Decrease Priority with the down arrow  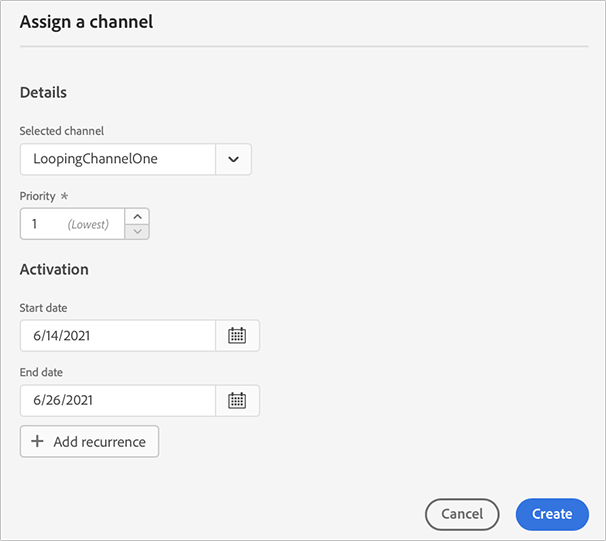pos(137,232)
